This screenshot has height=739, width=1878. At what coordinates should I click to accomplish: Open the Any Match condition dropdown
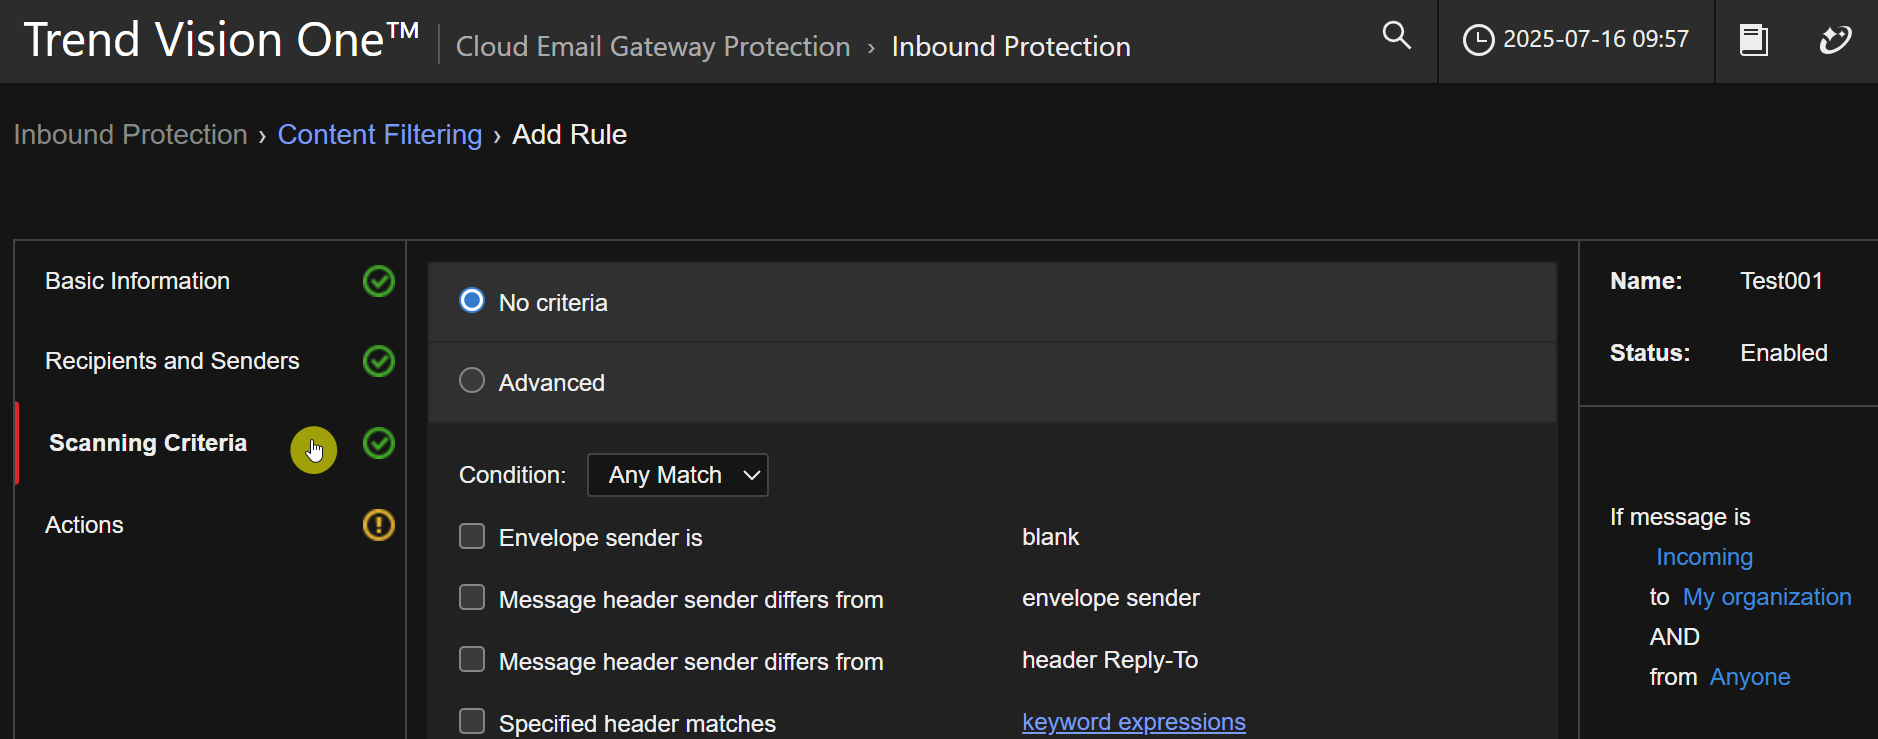(x=678, y=475)
